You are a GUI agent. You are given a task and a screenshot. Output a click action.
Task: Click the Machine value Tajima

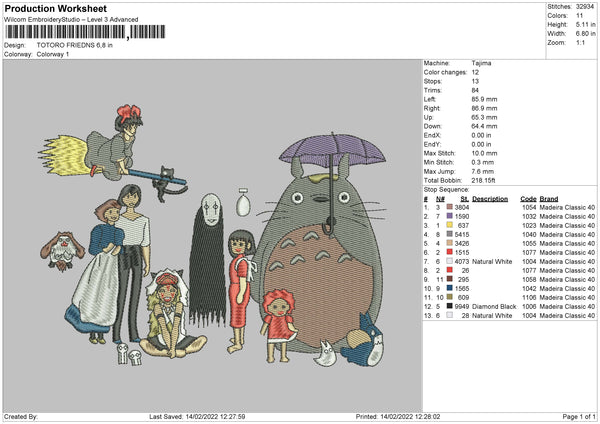[x=481, y=63]
